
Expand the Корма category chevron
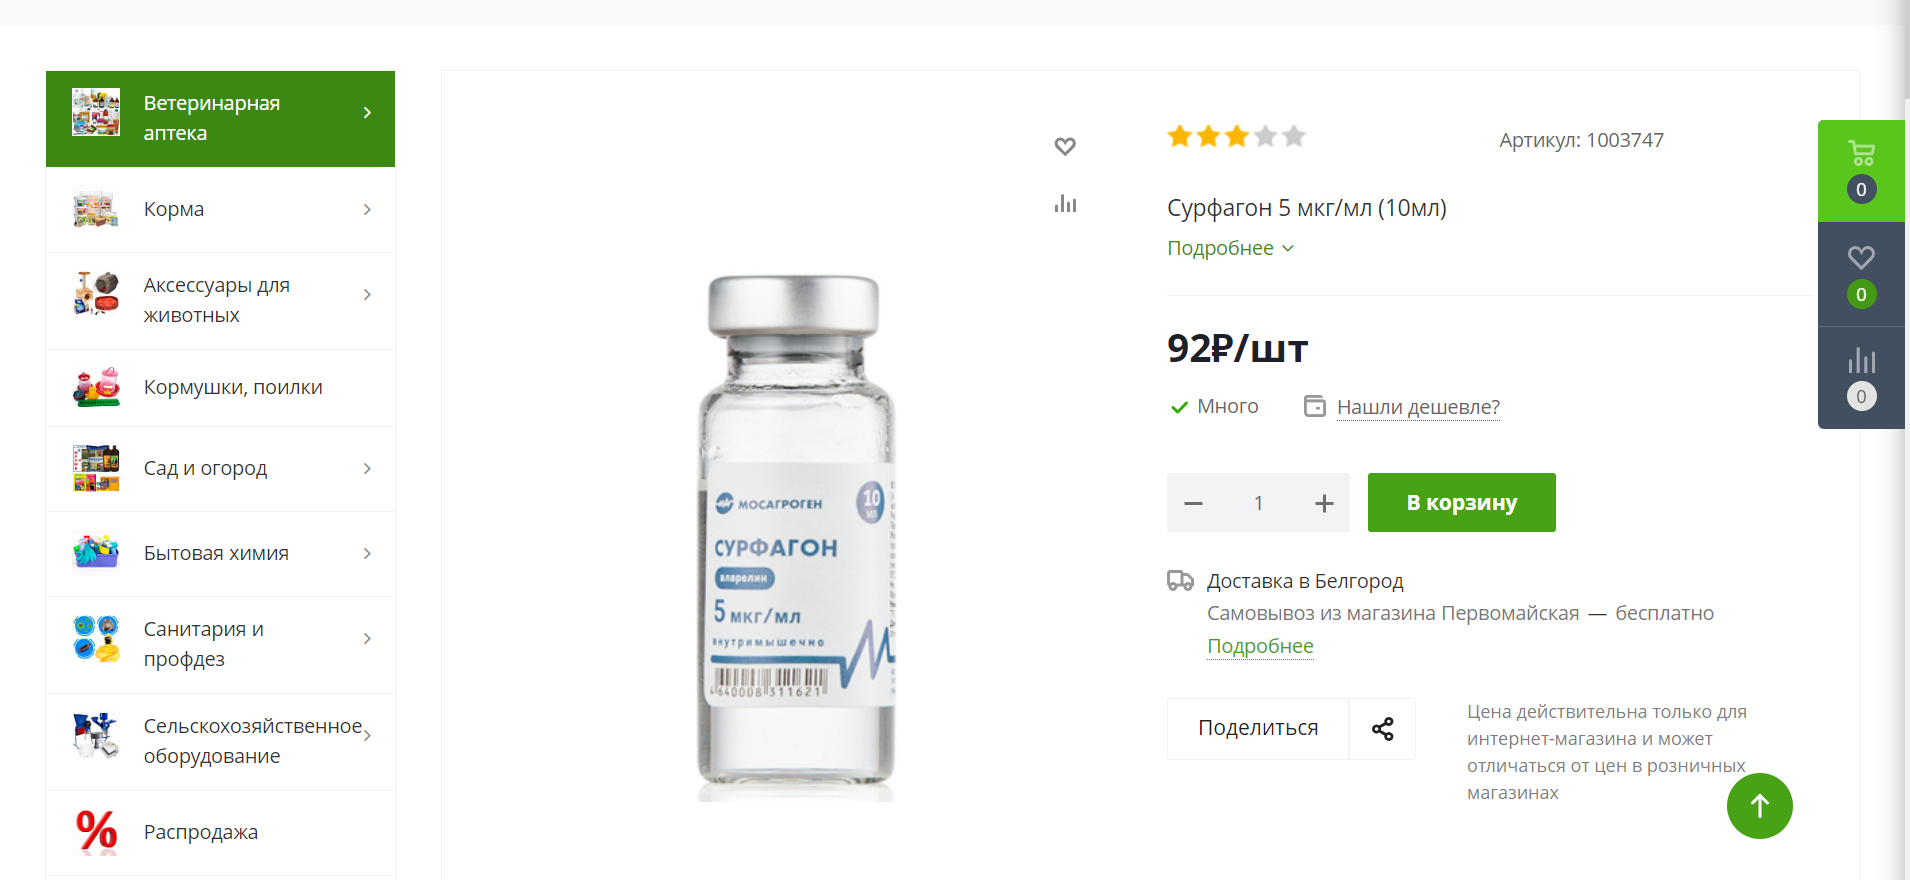pos(367,209)
